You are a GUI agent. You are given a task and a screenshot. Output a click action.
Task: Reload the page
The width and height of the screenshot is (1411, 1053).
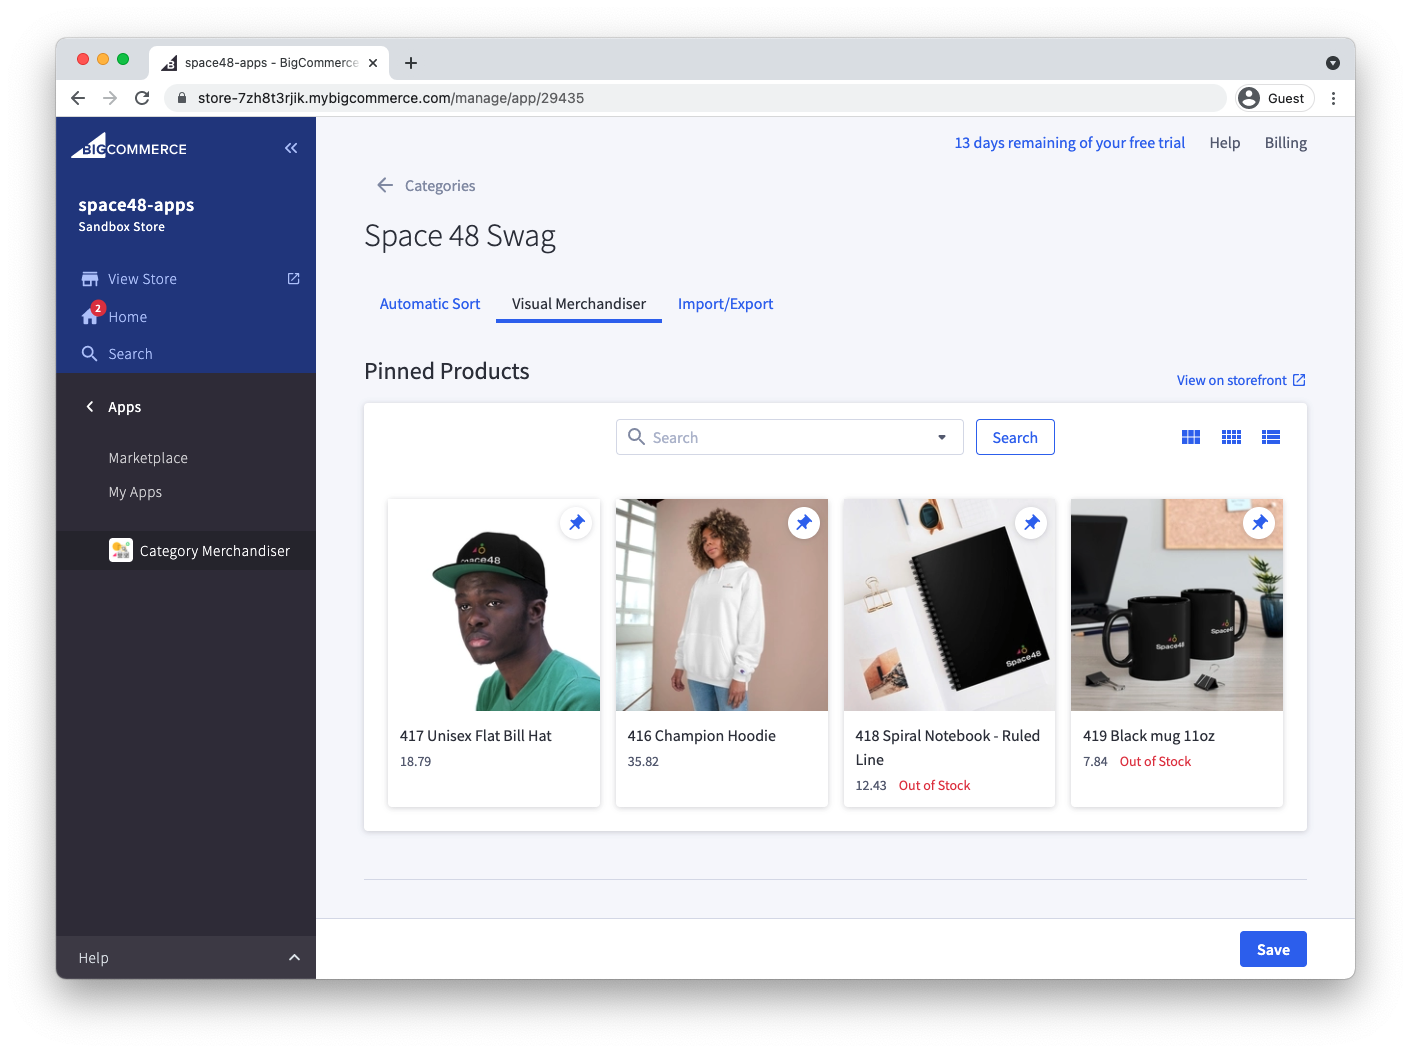pos(142,98)
